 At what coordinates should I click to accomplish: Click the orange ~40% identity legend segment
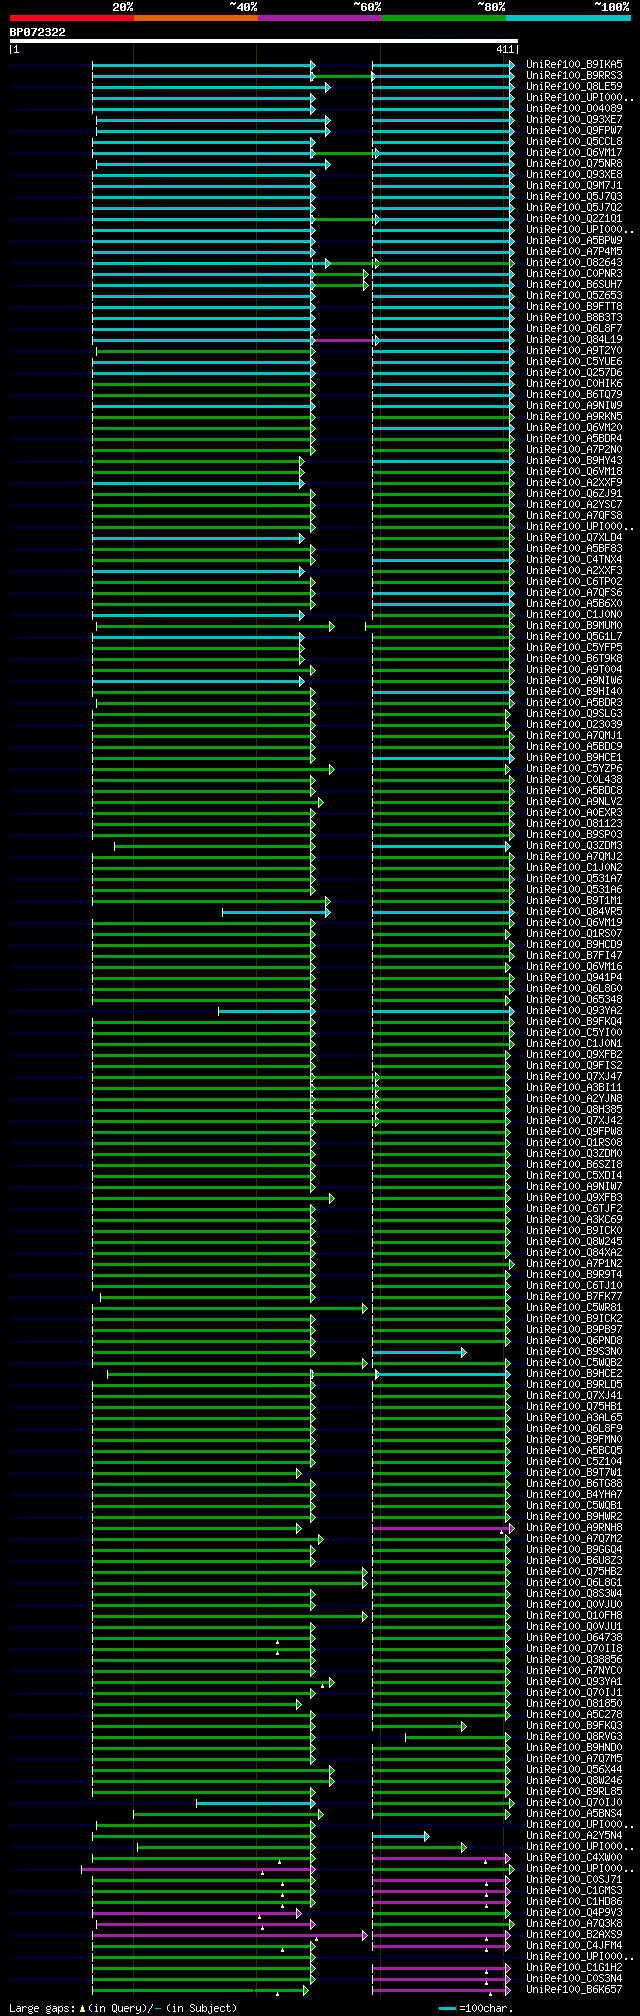point(196,18)
